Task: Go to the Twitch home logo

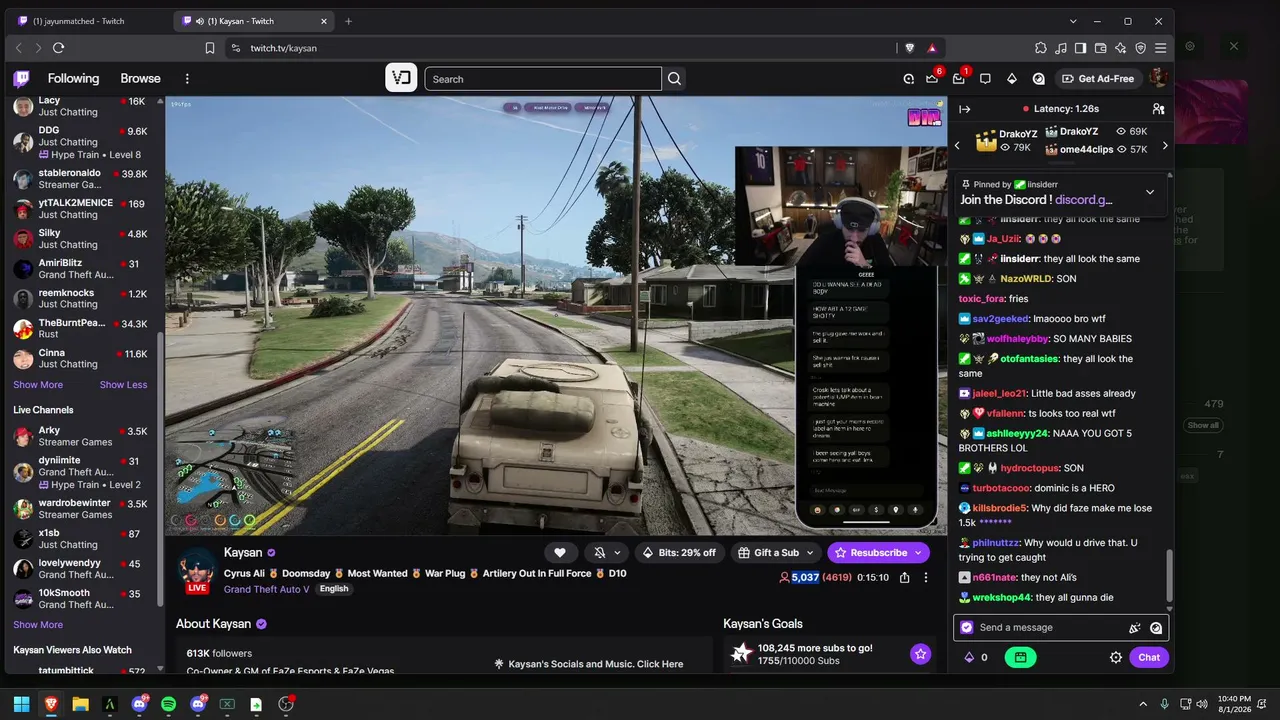Action: [x=21, y=79]
